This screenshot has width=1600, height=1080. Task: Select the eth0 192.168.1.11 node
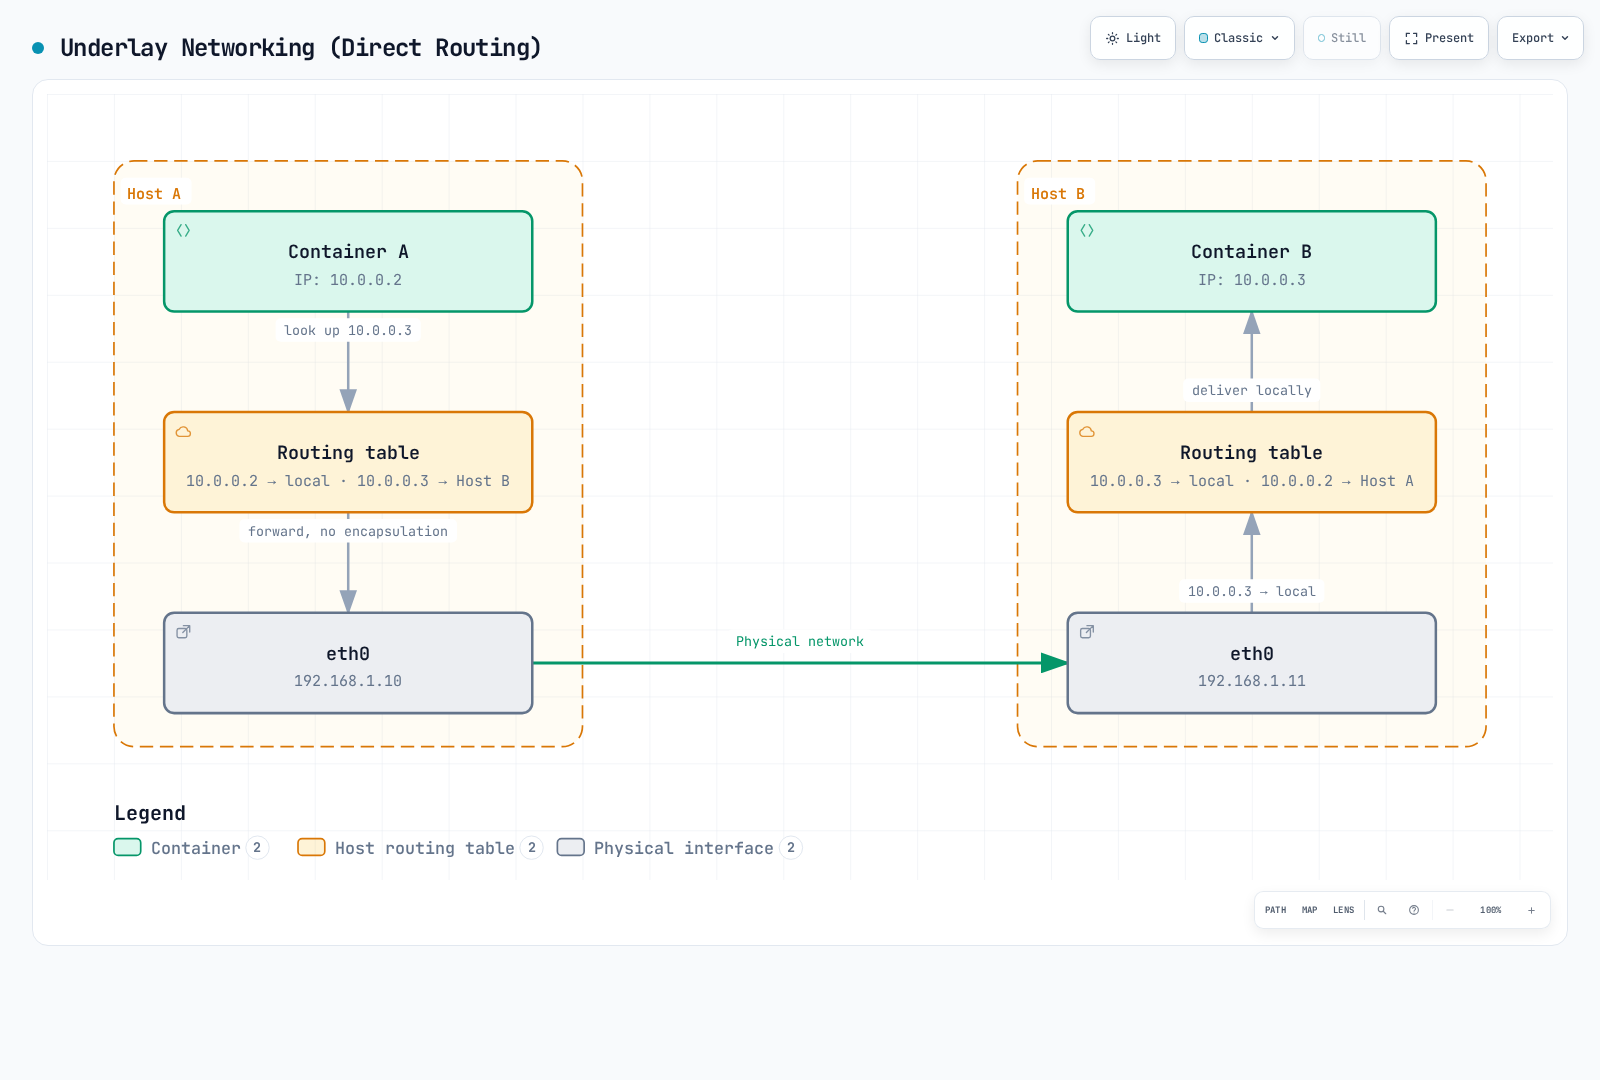coord(1252,663)
